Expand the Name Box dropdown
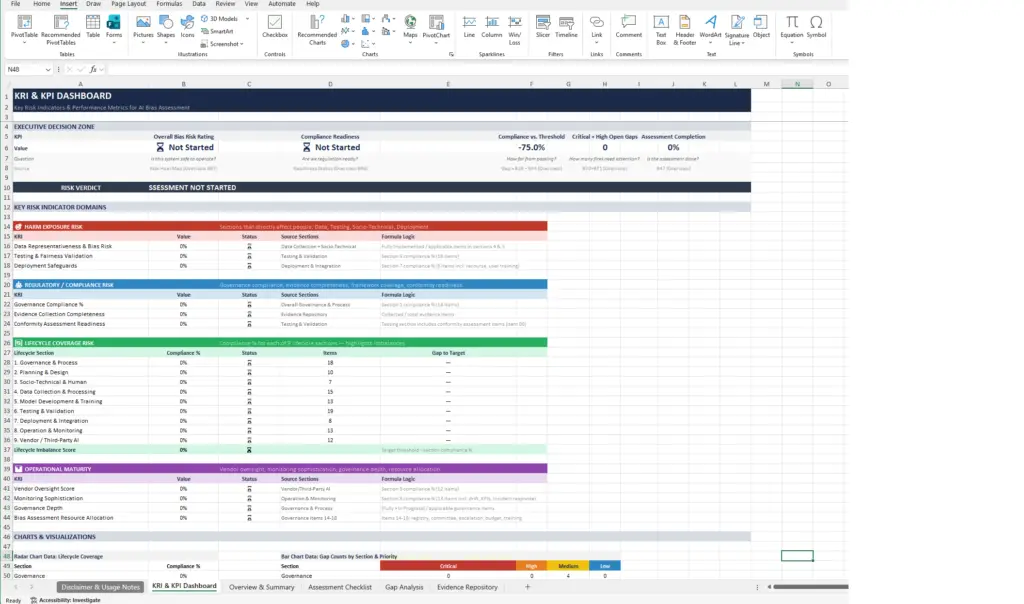1024x604 pixels. click(48, 70)
